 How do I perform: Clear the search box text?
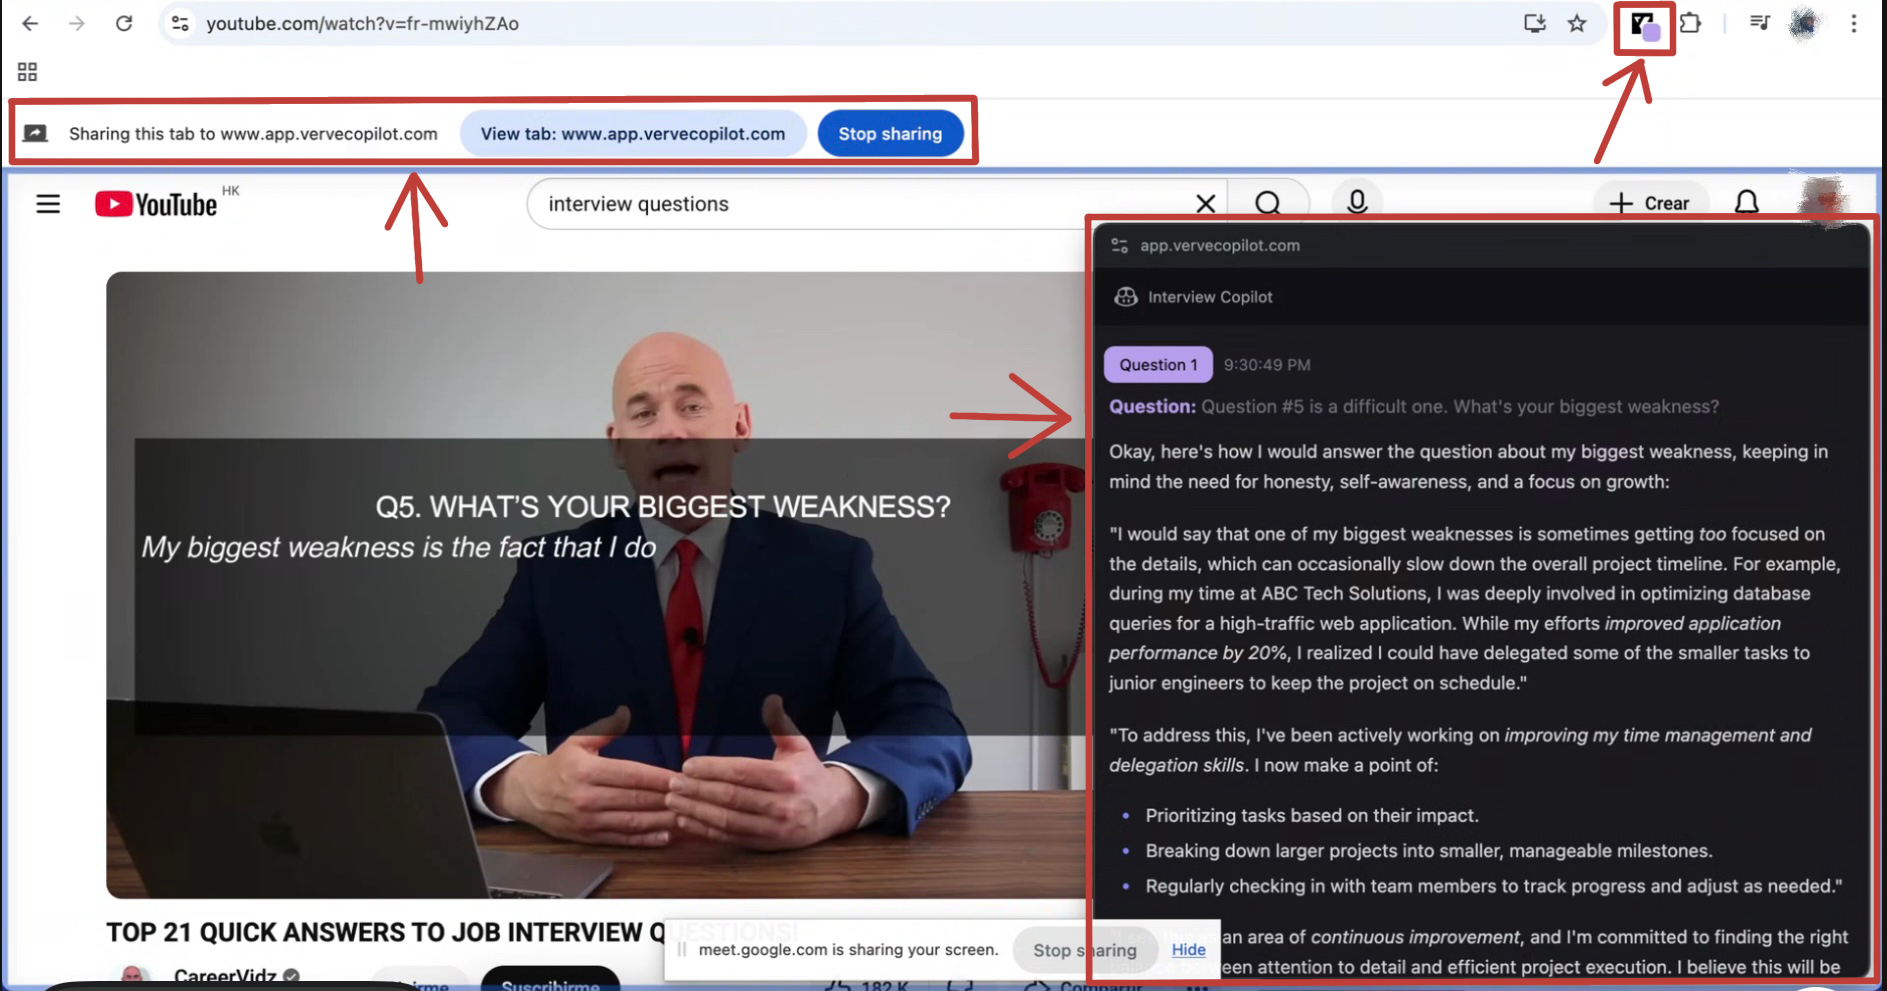(1205, 204)
